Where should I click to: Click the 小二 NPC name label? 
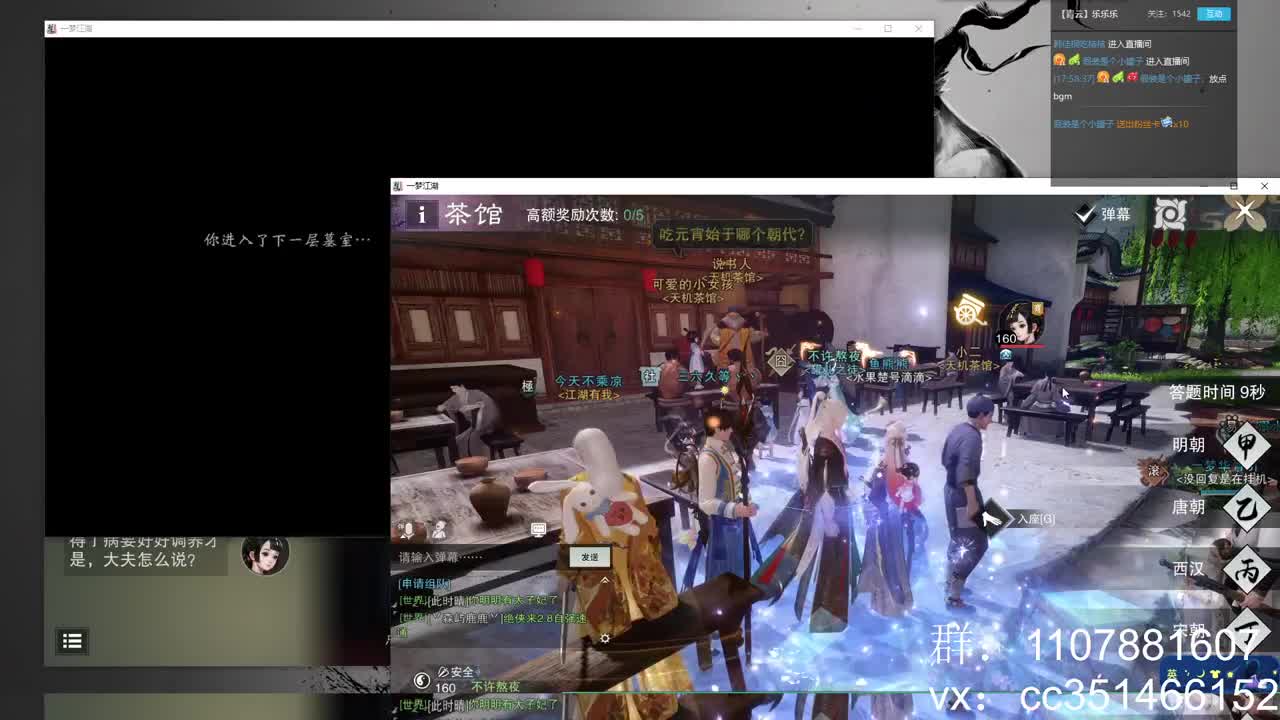click(x=968, y=353)
